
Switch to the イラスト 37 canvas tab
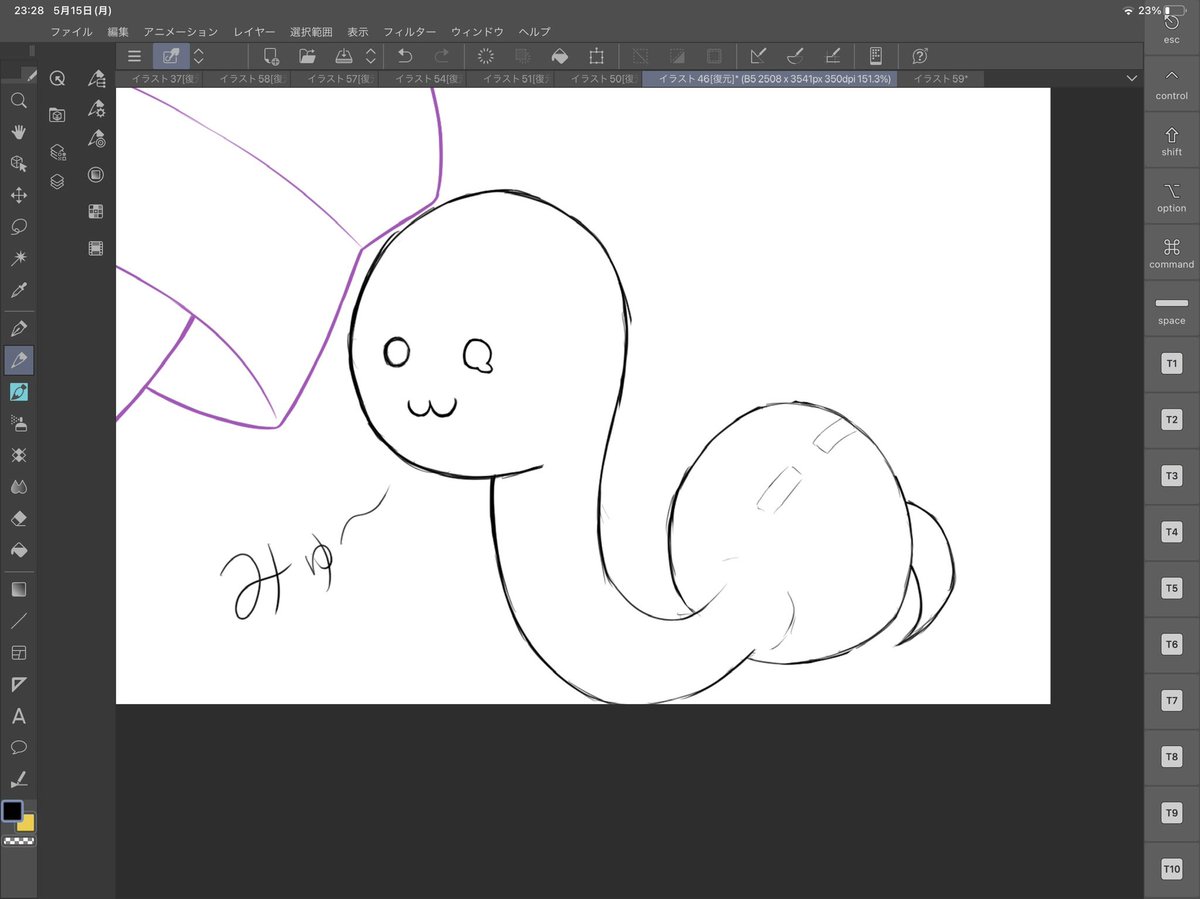(x=160, y=78)
